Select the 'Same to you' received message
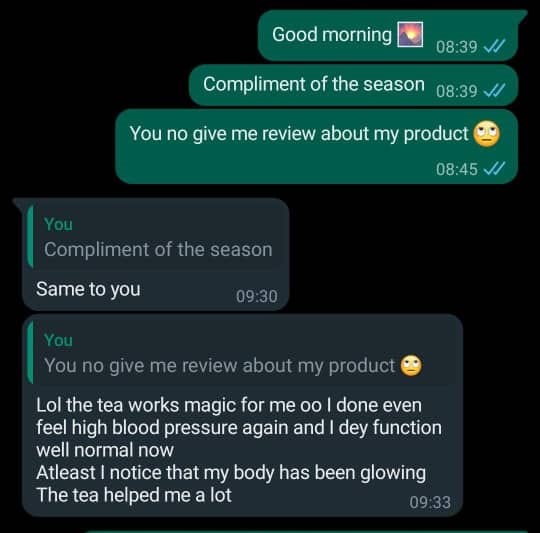The height and width of the screenshot is (533, 540). [x=156, y=254]
